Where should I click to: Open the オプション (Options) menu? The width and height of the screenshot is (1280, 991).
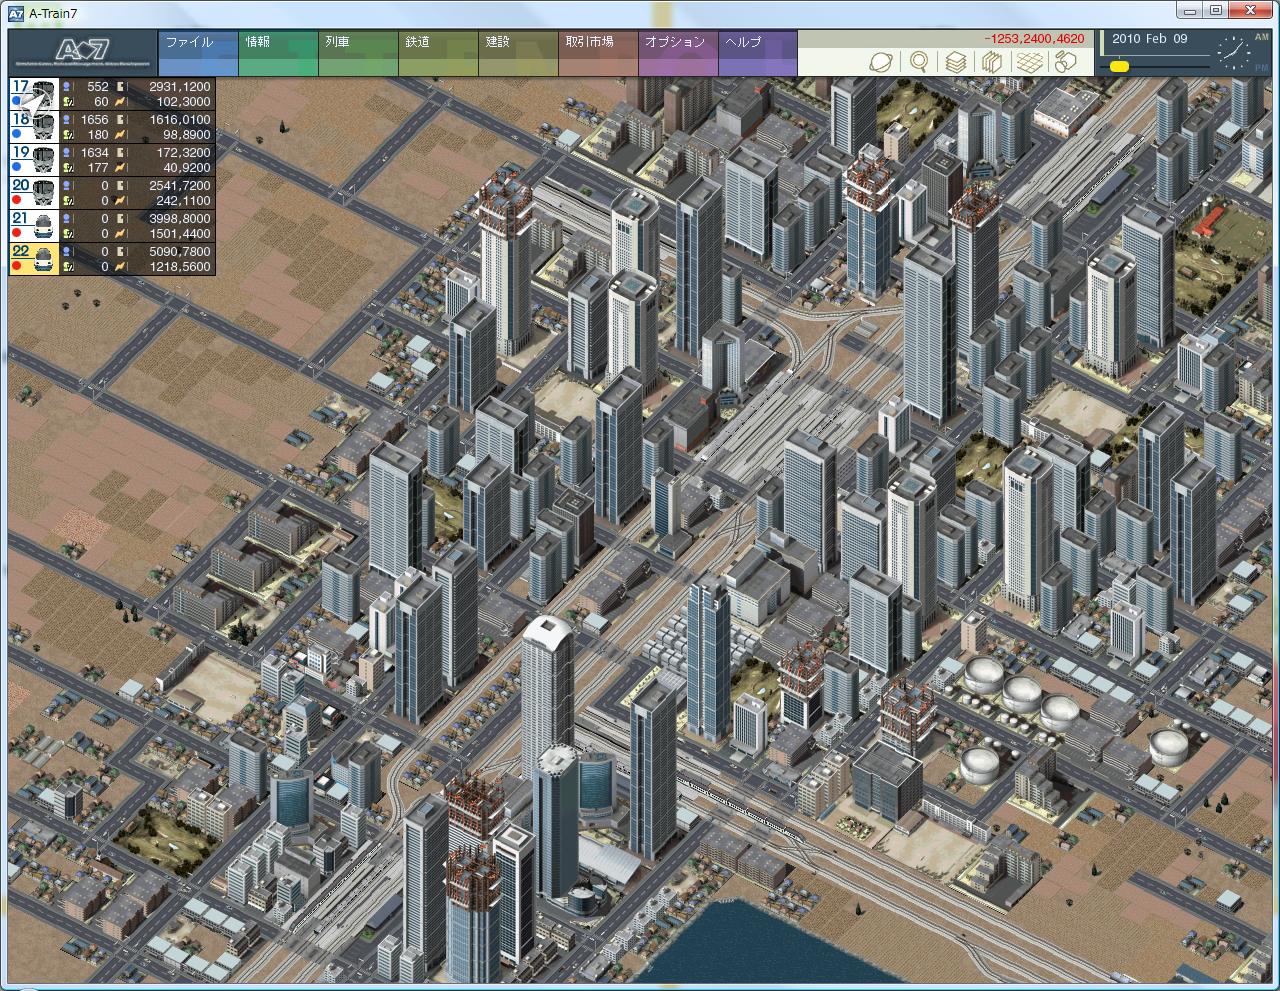(678, 53)
